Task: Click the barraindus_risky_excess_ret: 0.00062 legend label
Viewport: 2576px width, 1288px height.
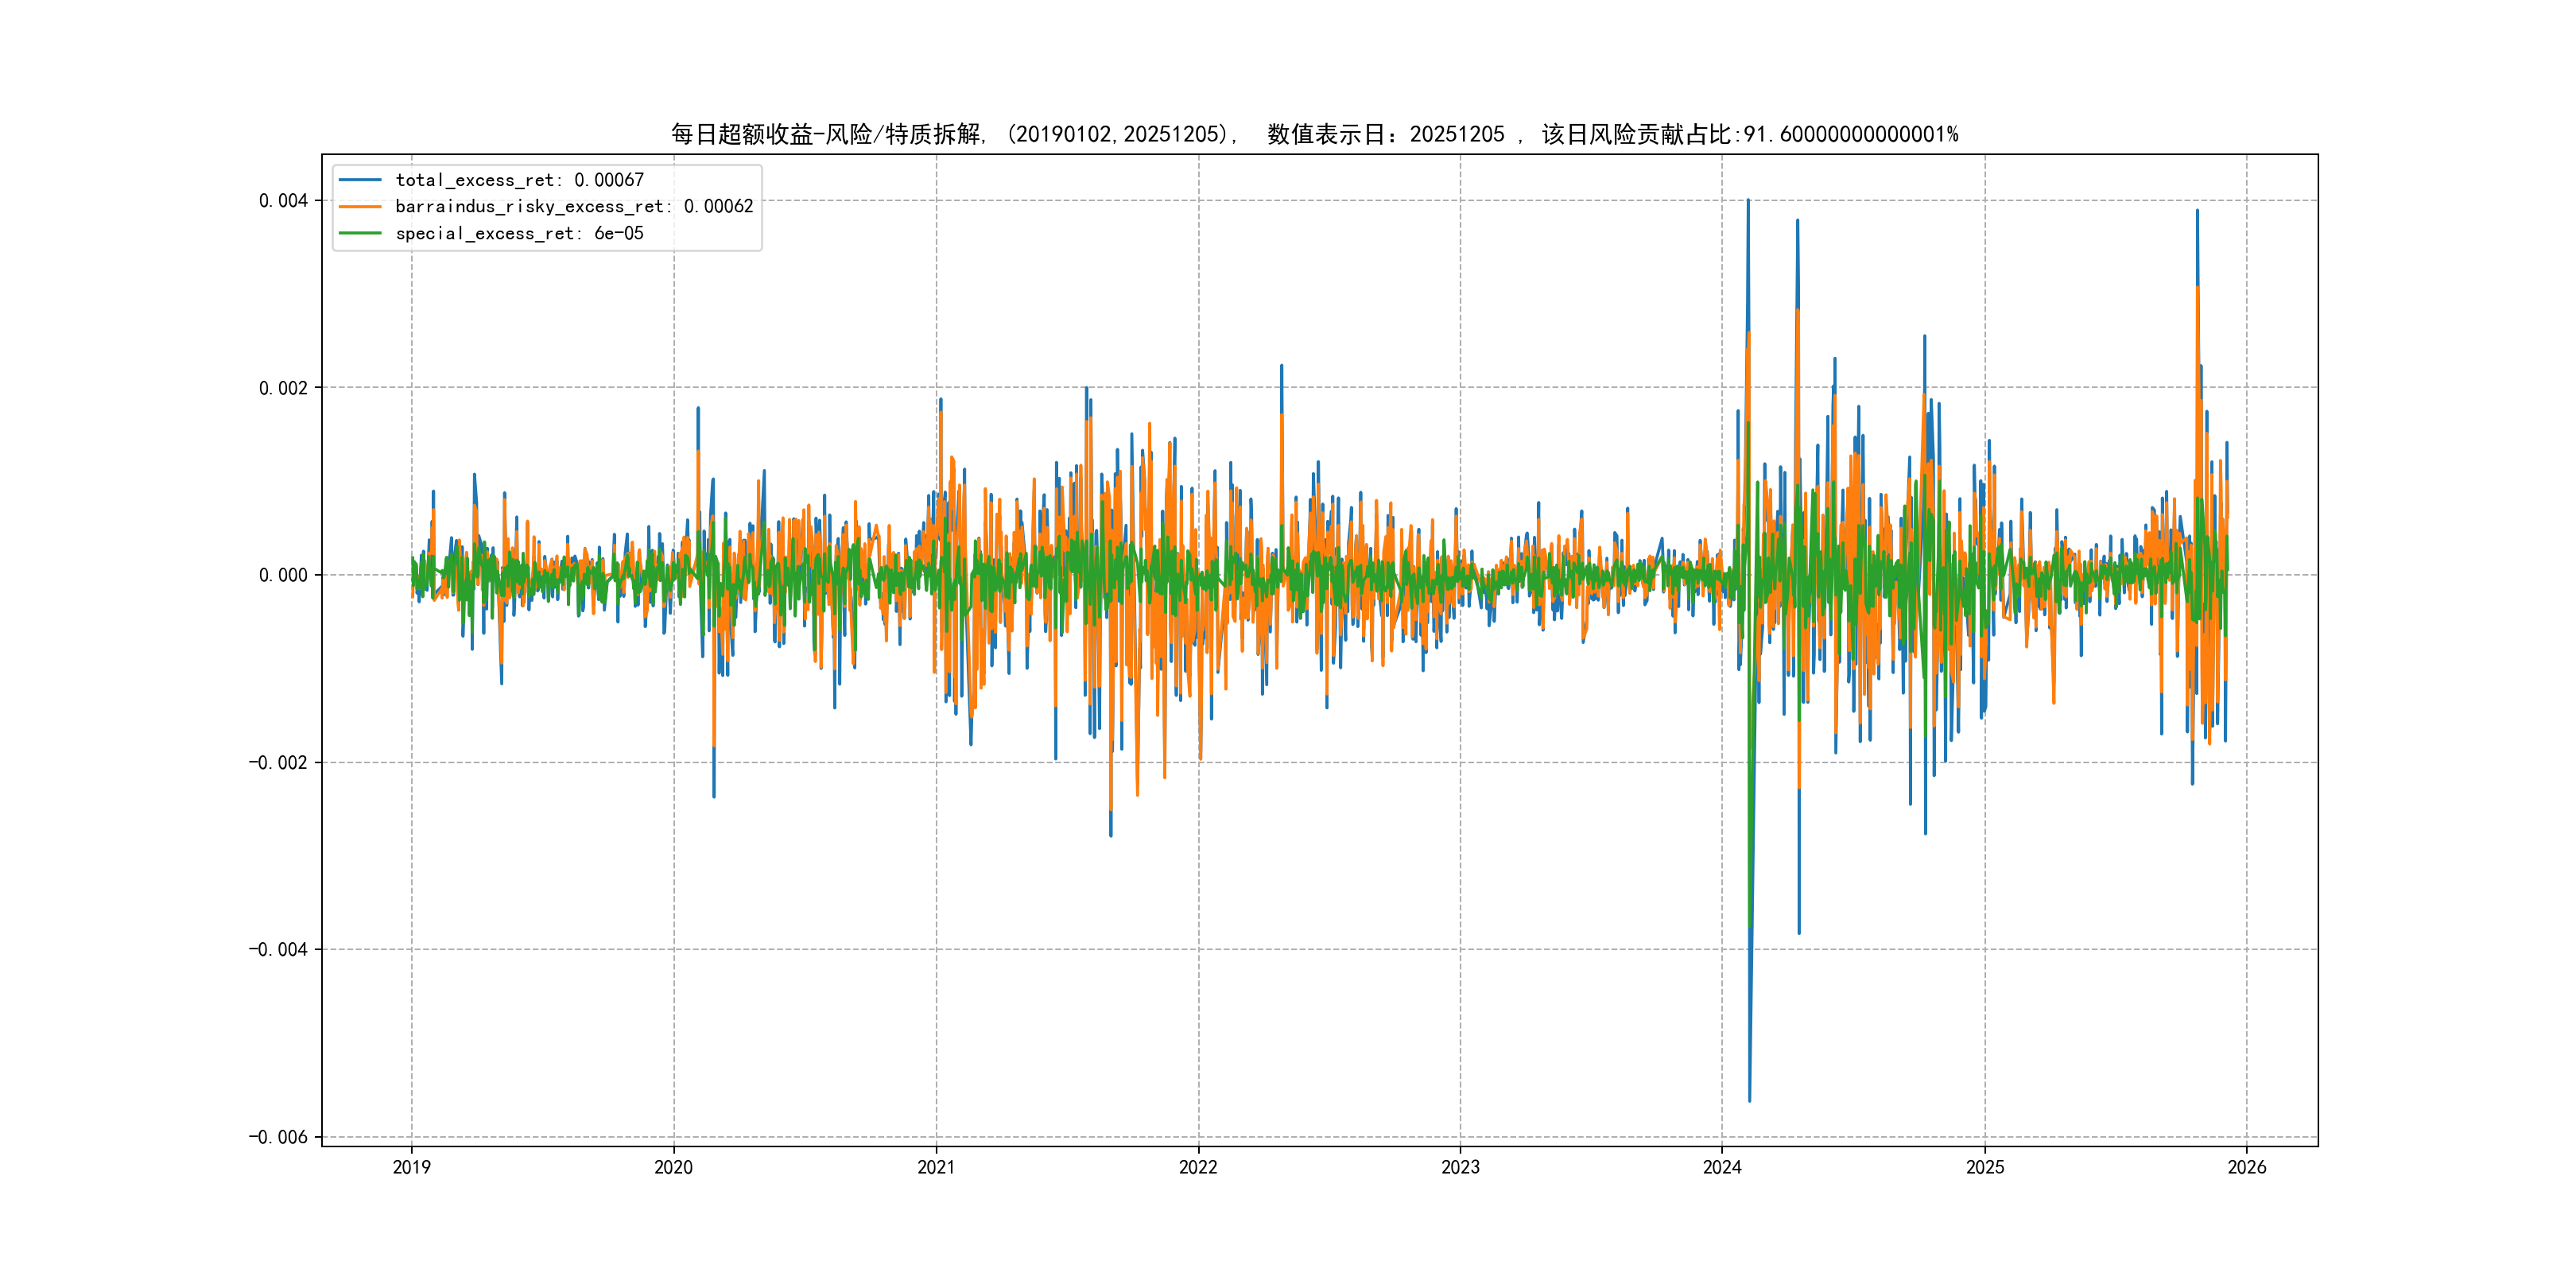Action: click(574, 207)
